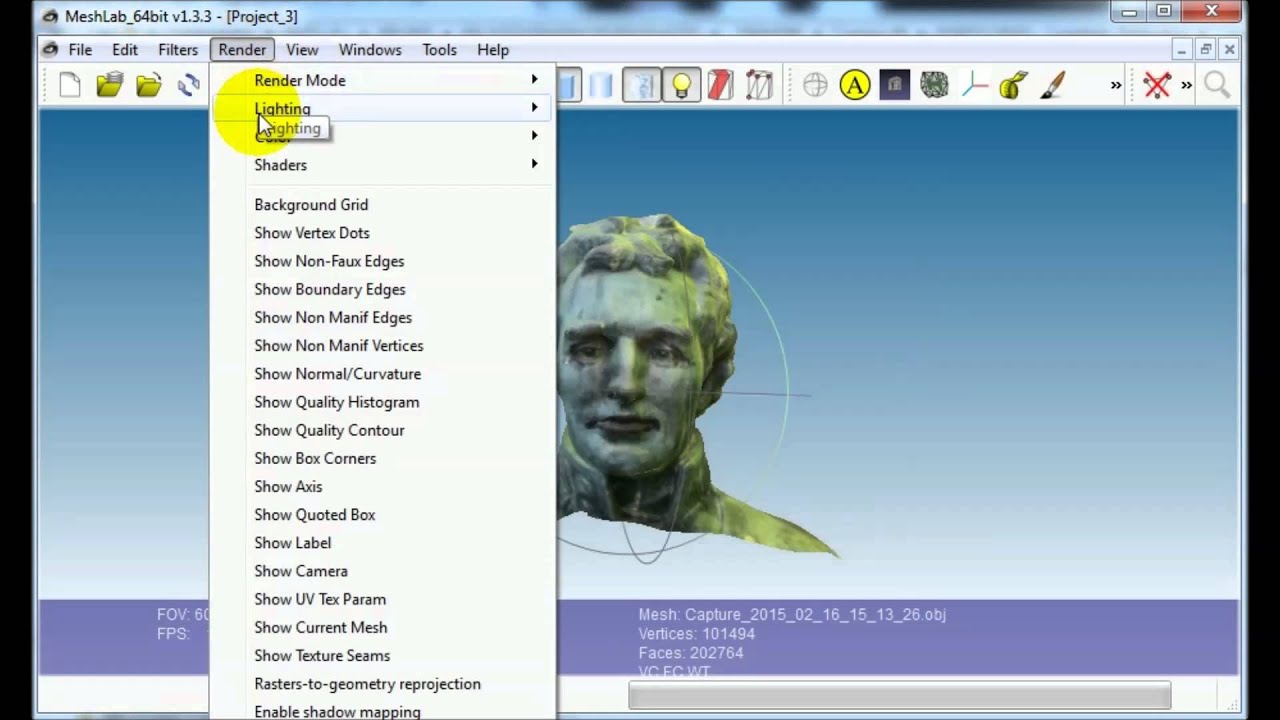Select Show UV Tex Param
This screenshot has height=720, width=1280.
coord(382,599)
